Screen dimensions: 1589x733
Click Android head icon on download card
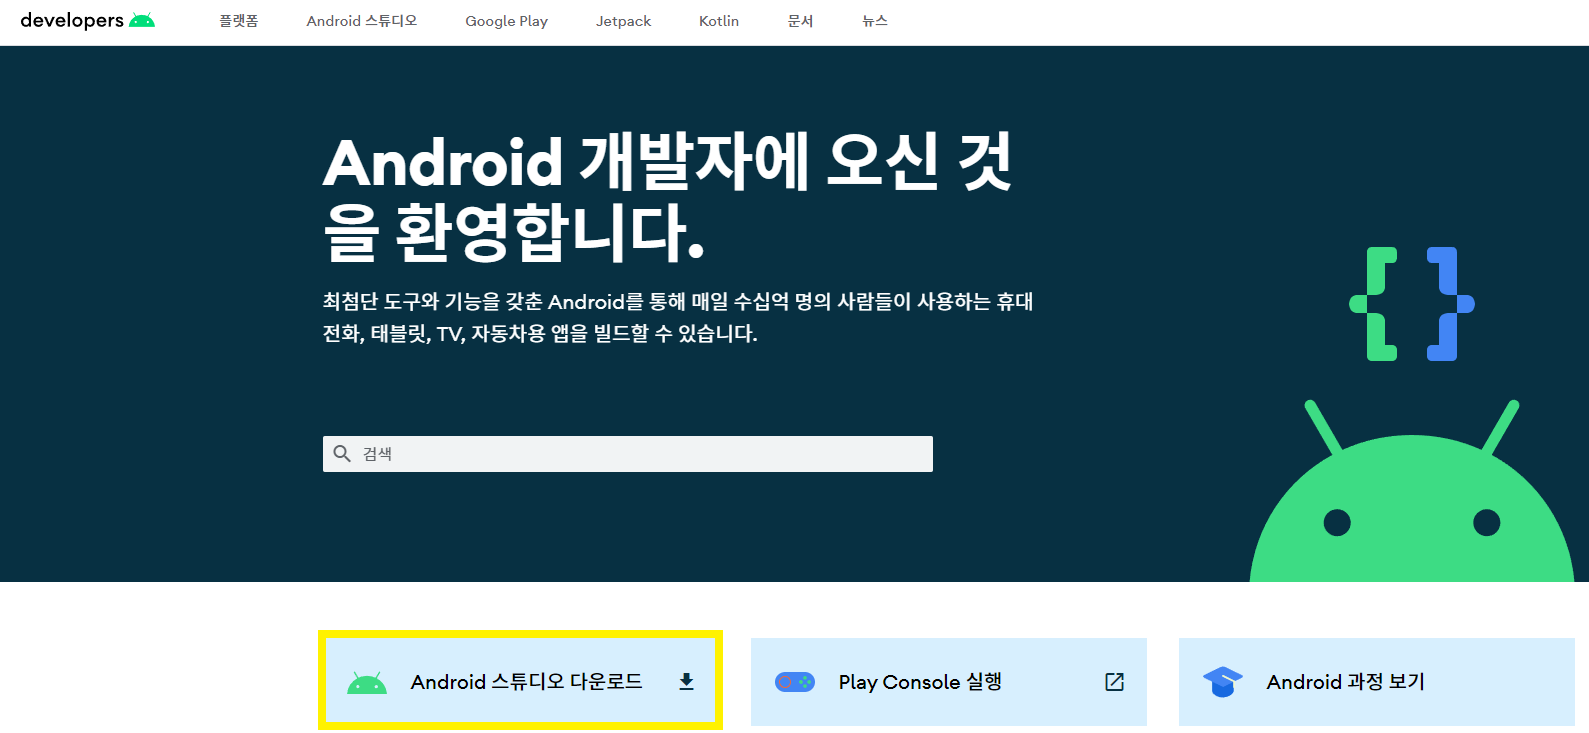point(367,683)
